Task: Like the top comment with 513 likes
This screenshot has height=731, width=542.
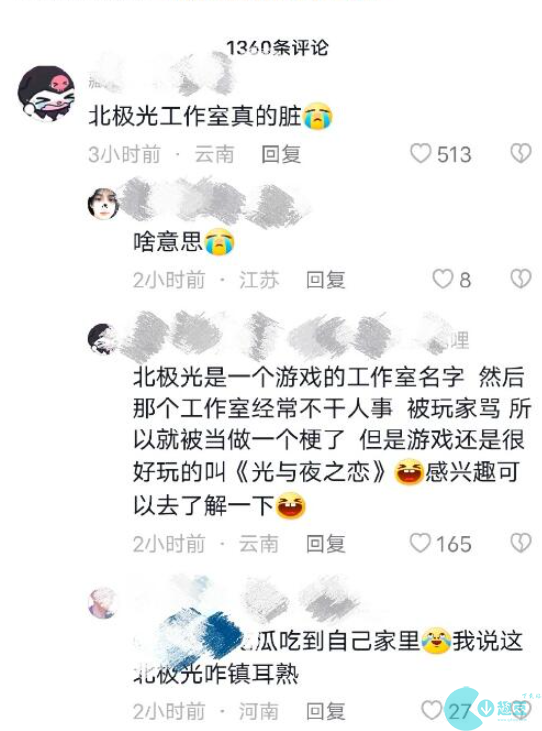Action: [420, 153]
